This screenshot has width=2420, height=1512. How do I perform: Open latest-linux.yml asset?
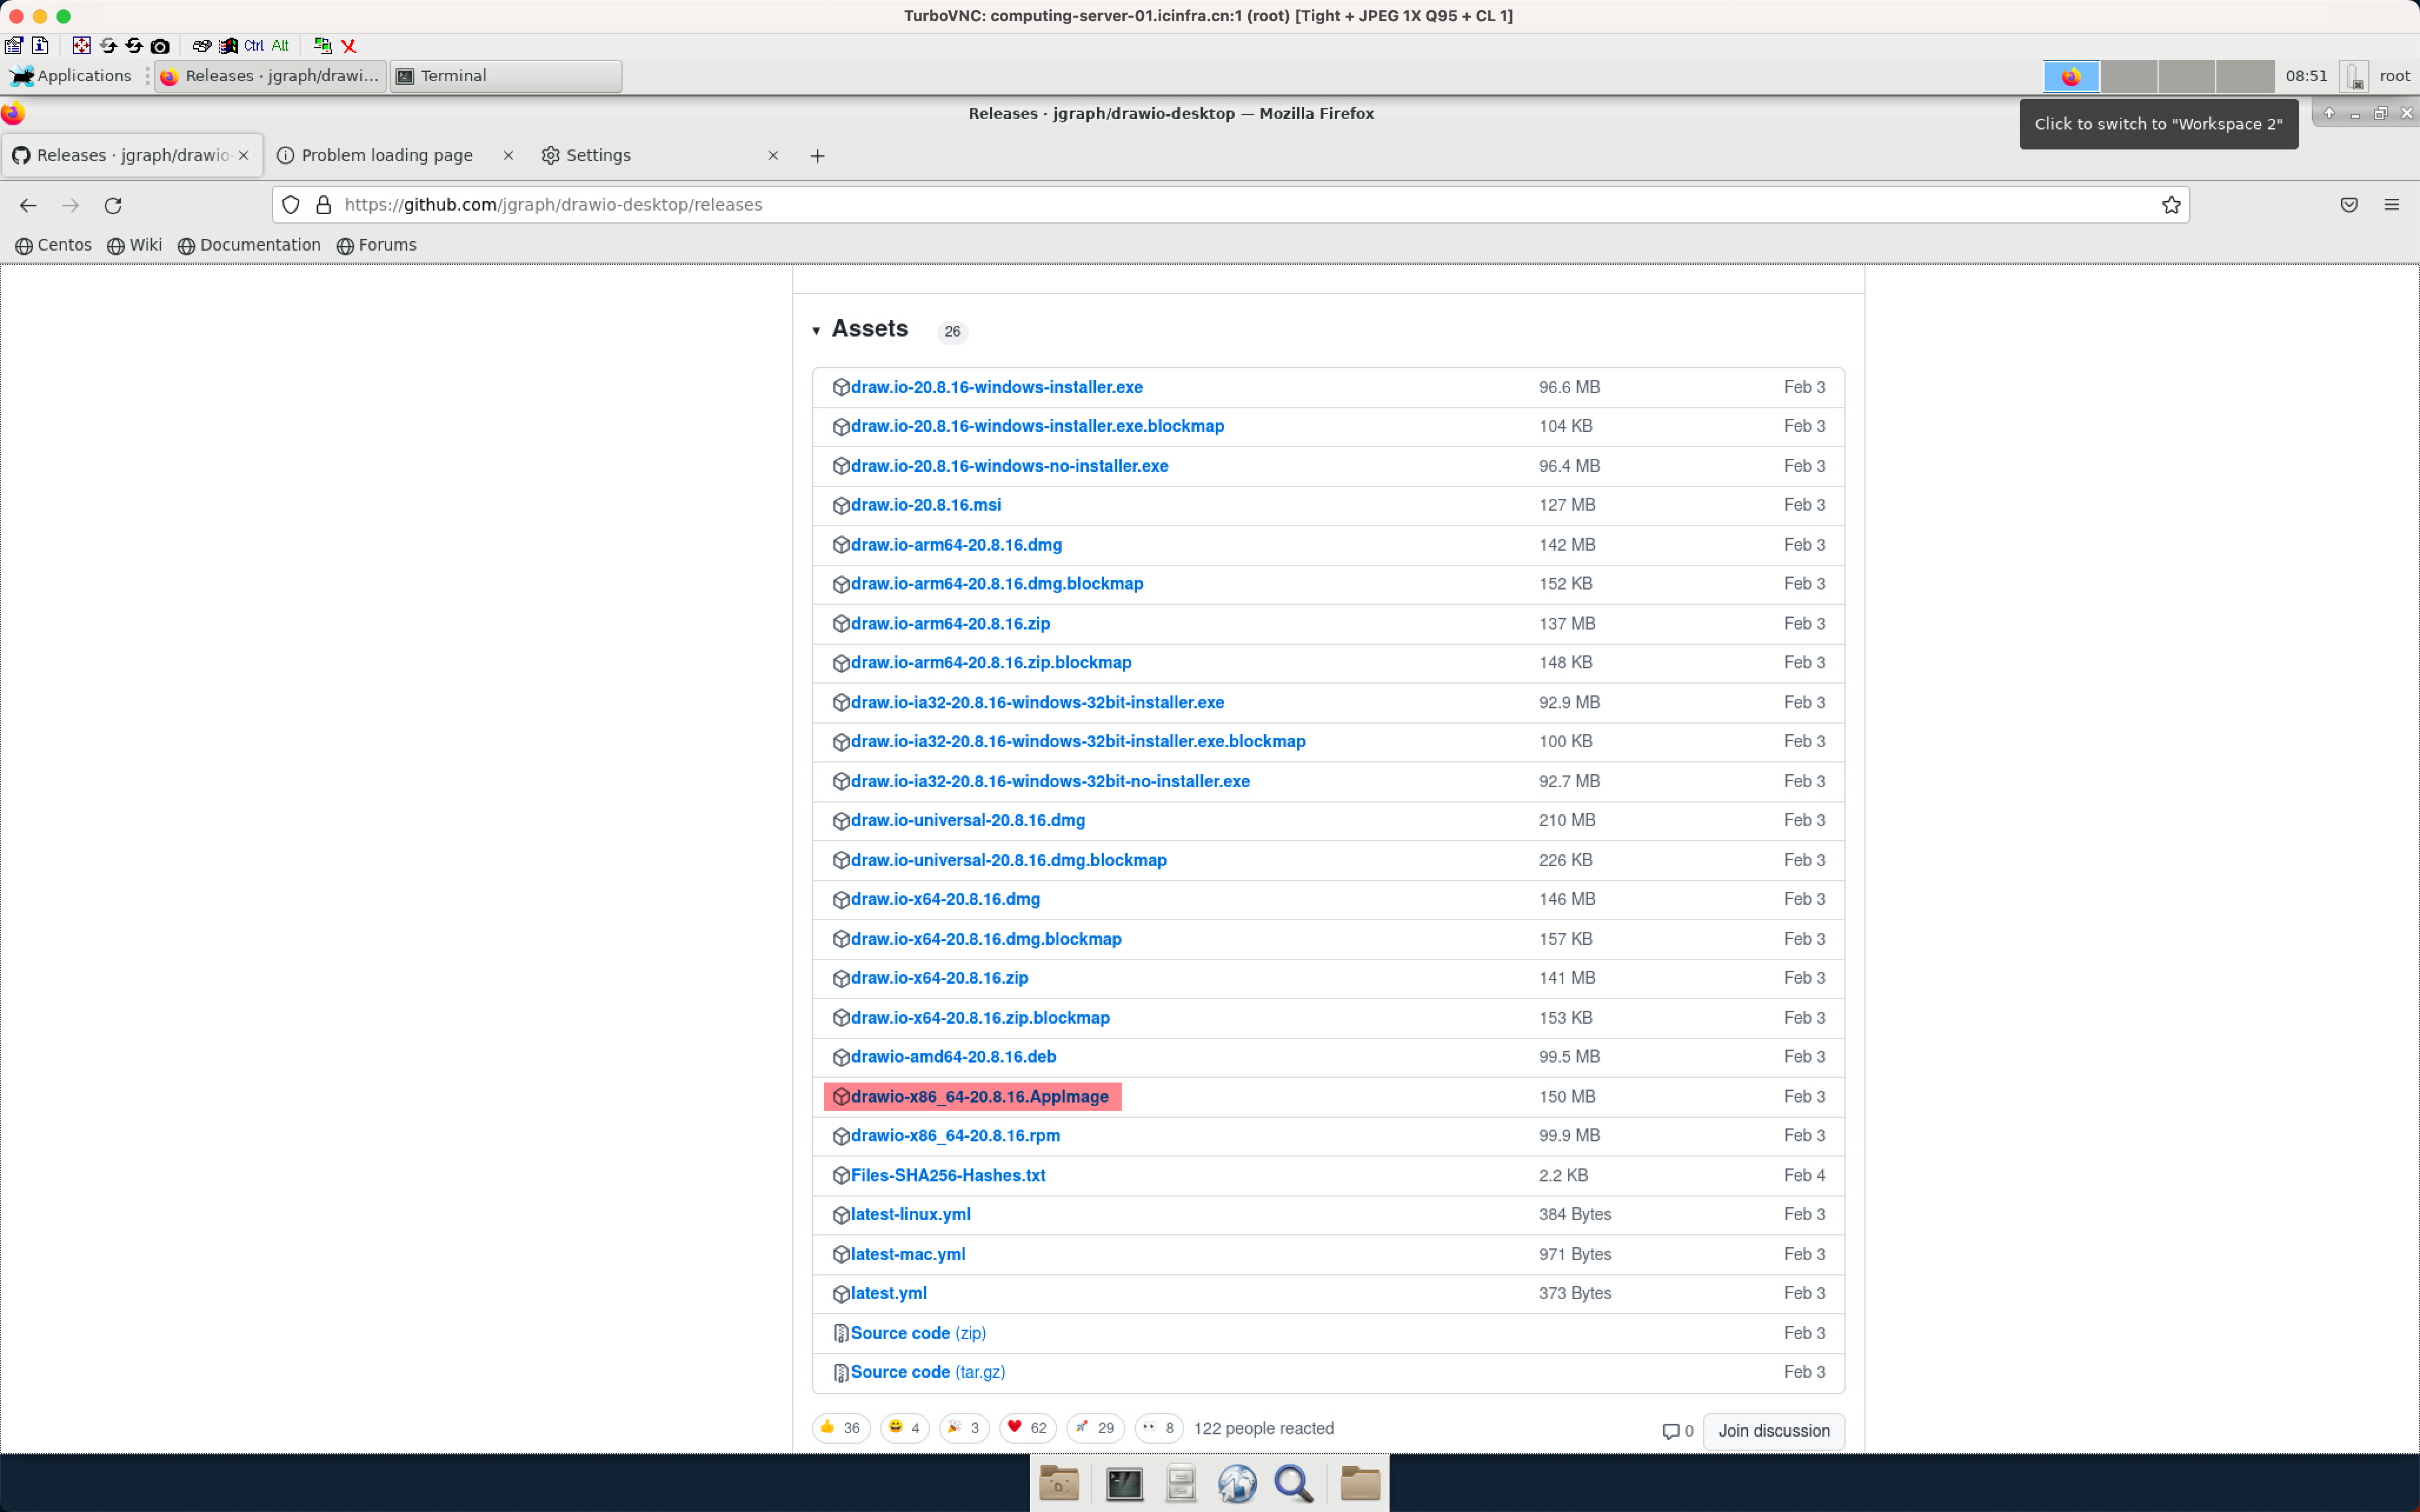click(x=910, y=1215)
